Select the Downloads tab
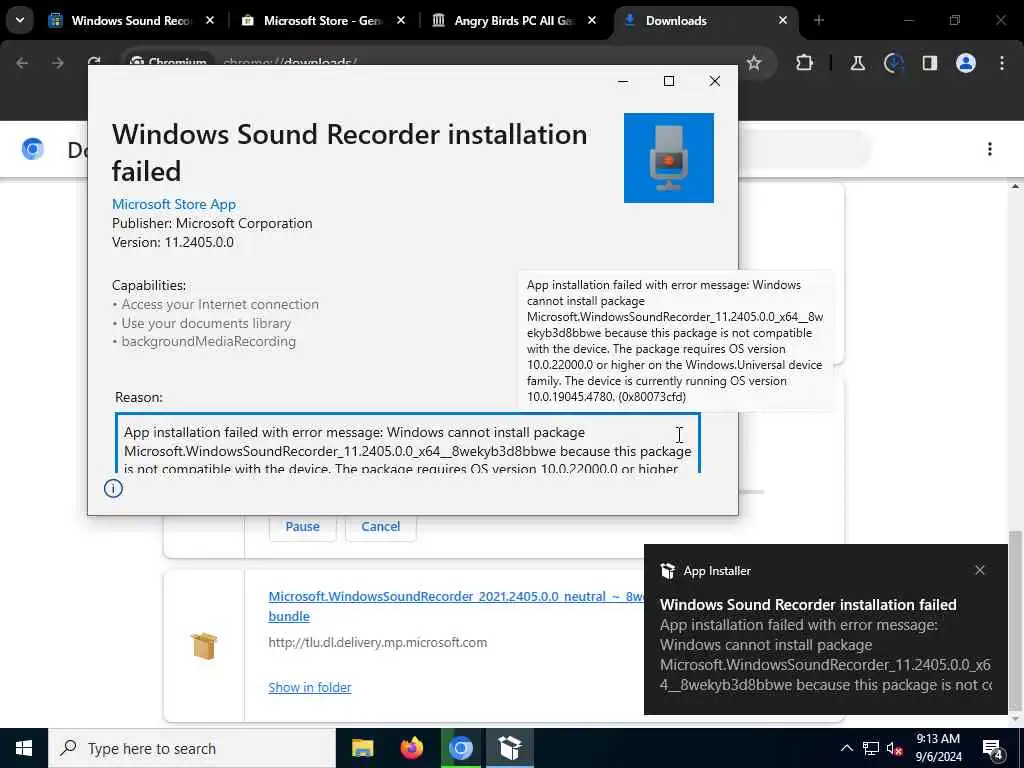This screenshot has width=1024, height=768. (706, 21)
